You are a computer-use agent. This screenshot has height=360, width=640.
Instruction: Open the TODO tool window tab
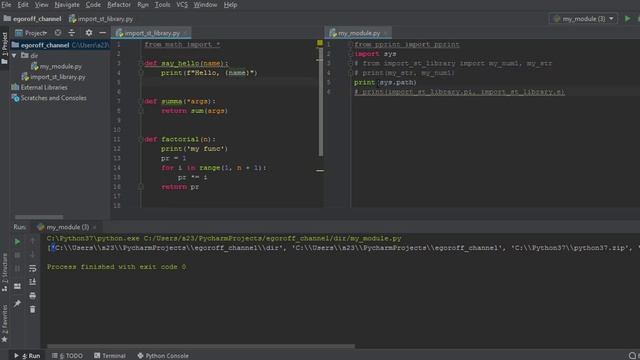click(67, 356)
